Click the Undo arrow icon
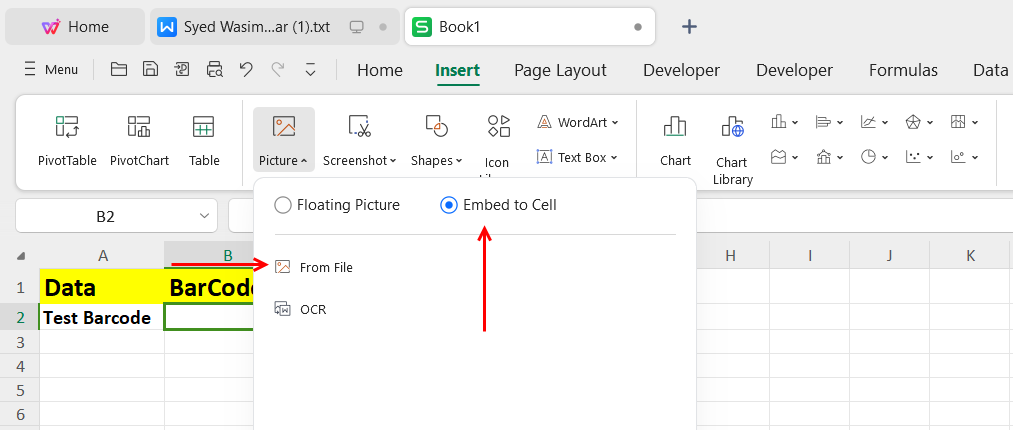The width and height of the screenshot is (1013, 430). (246, 69)
